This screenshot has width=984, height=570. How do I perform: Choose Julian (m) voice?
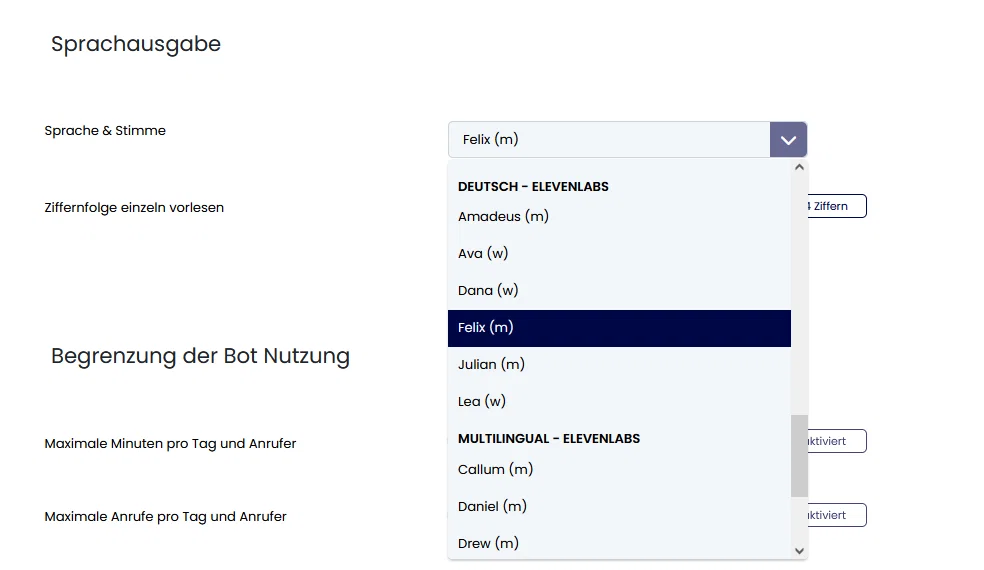[x=619, y=365]
